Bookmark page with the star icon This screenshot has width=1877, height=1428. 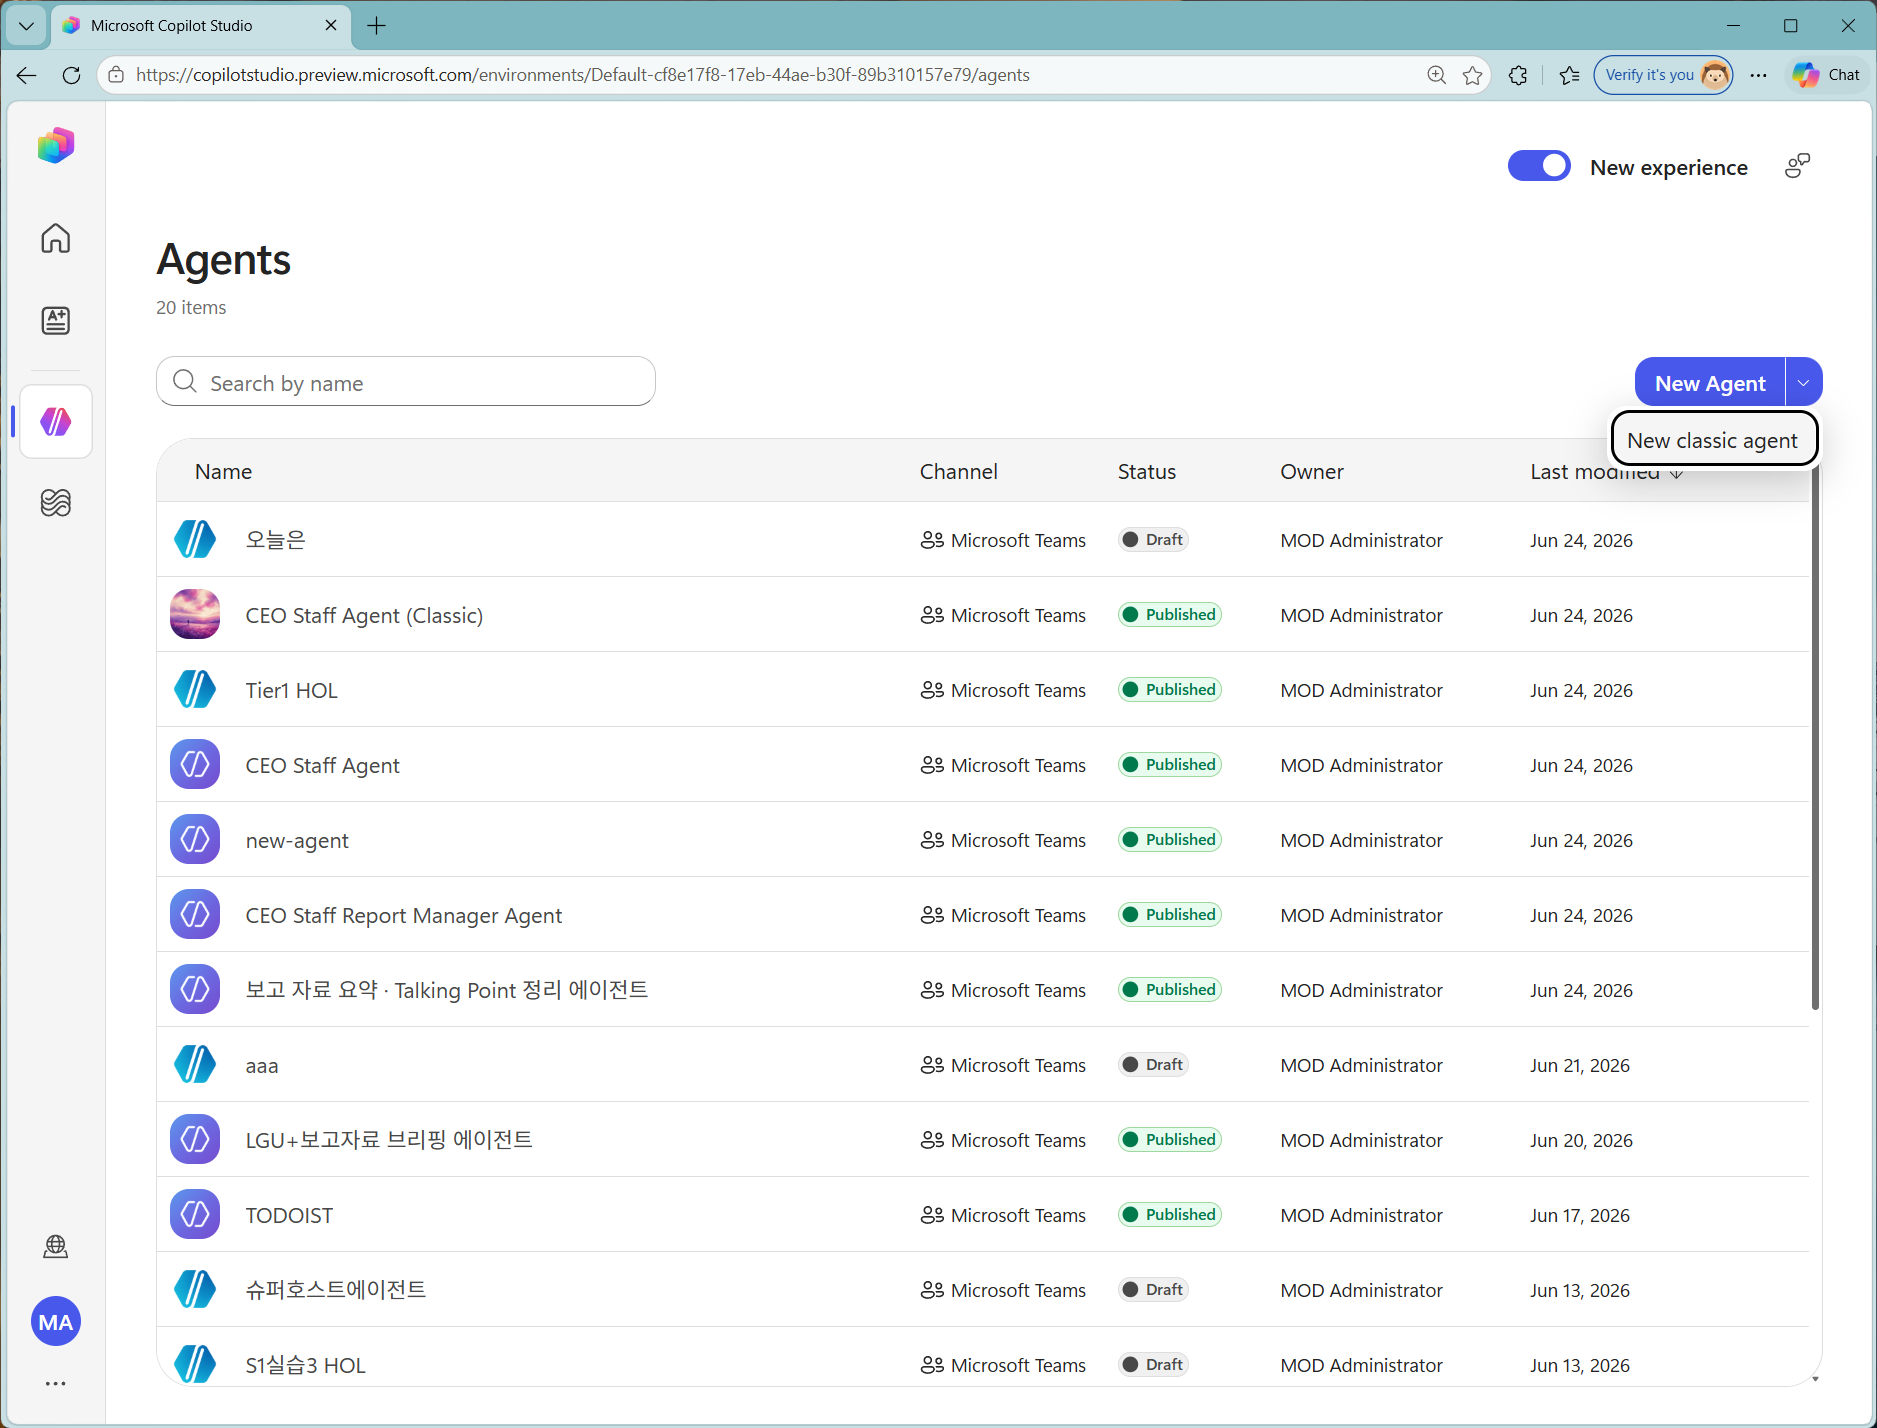point(1472,75)
